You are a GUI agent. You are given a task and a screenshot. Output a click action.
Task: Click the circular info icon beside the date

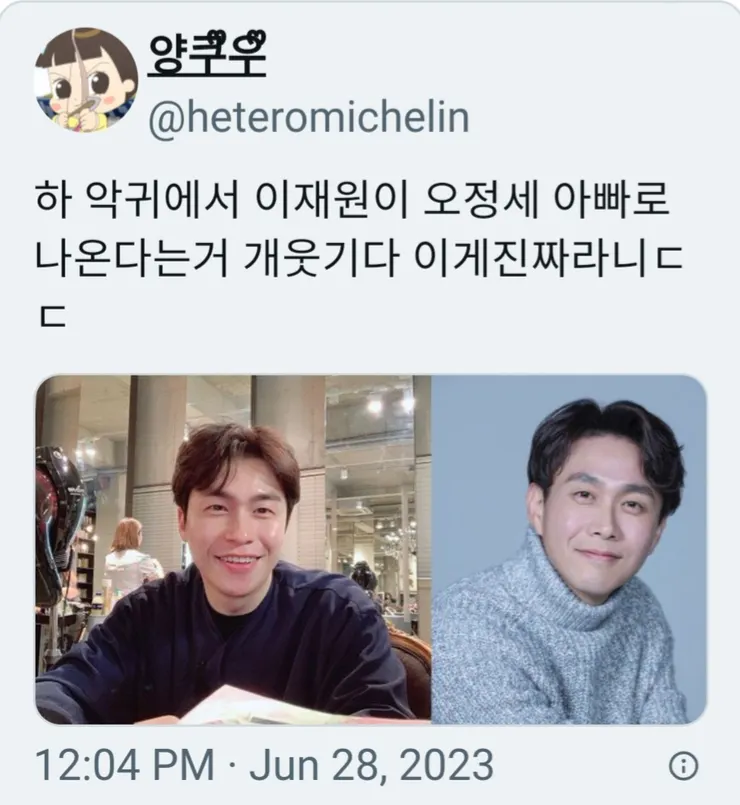pyautogui.click(x=684, y=766)
